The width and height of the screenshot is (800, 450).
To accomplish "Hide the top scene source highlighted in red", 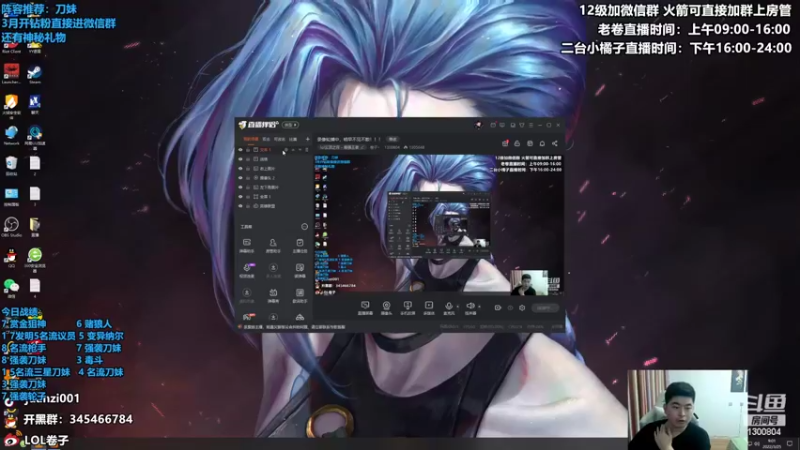I will [241, 150].
